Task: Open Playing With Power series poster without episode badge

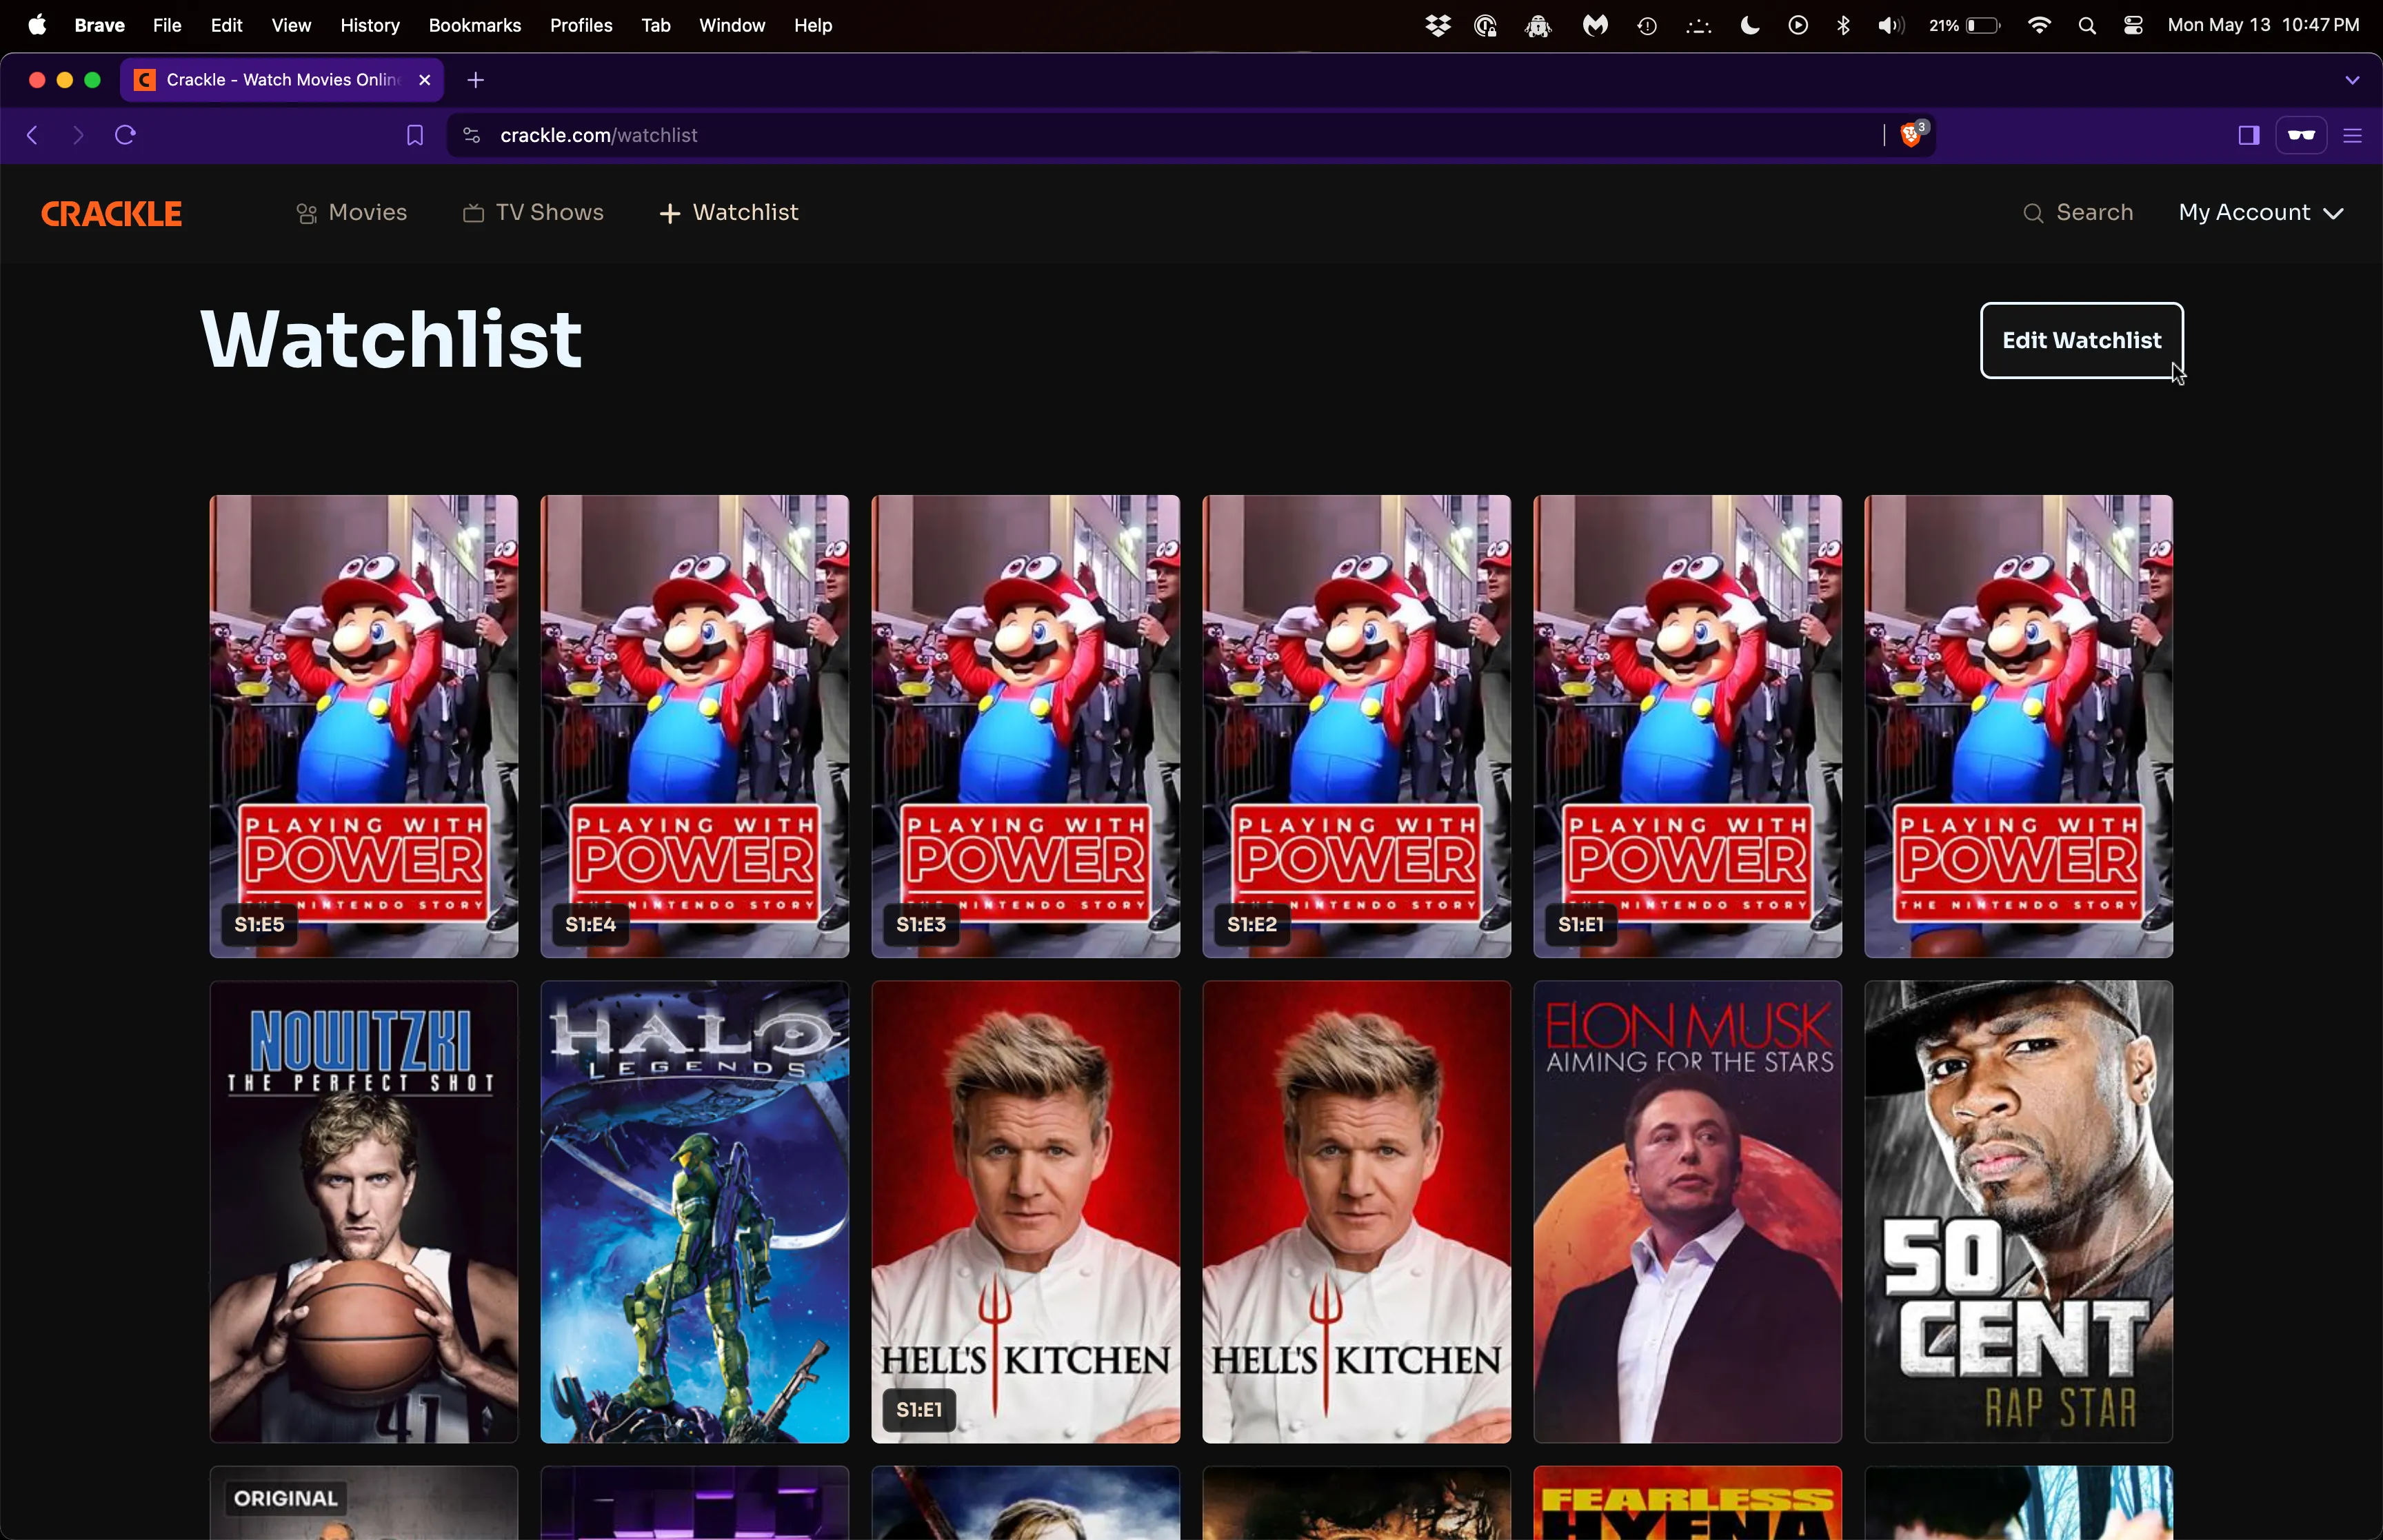Action: [2019, 726]
